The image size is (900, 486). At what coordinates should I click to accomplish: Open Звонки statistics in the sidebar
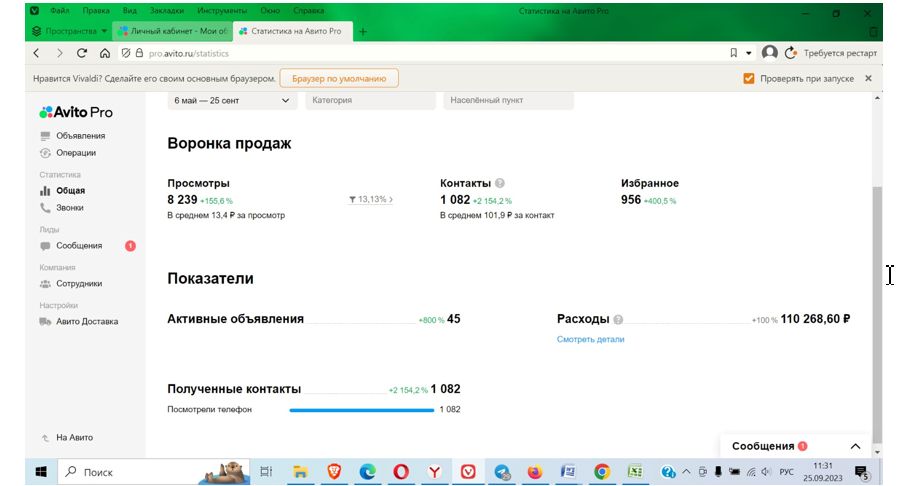point(69,208)
